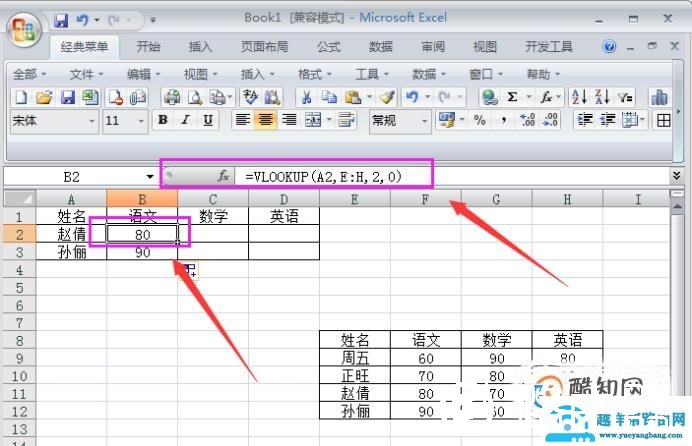Undo from the quick access toolbar
Screen dimensions: 692x446
[82, 20]
